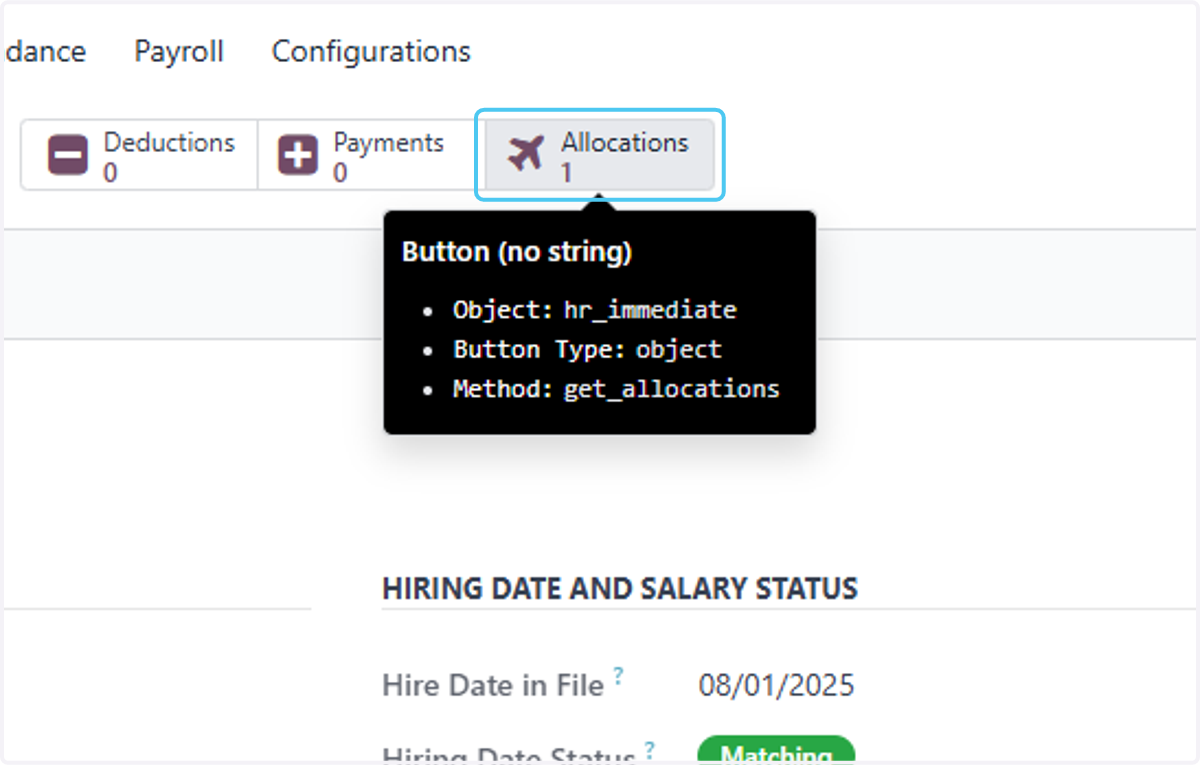
Task: Click the get_allocations method text in tooltip
Action: 672,389
